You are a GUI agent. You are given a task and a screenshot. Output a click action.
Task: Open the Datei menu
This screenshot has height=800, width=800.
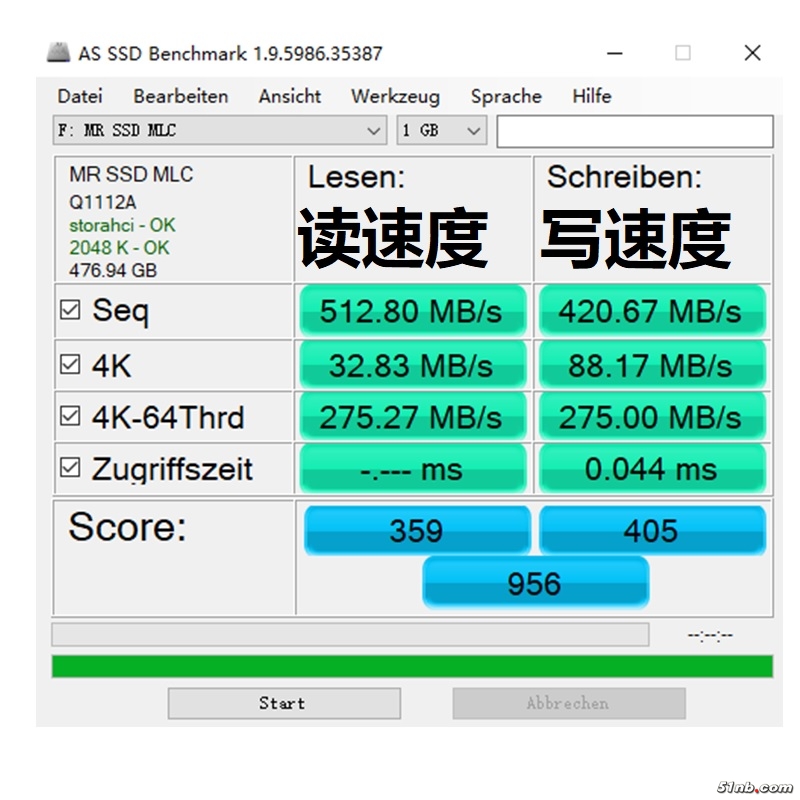80,96
